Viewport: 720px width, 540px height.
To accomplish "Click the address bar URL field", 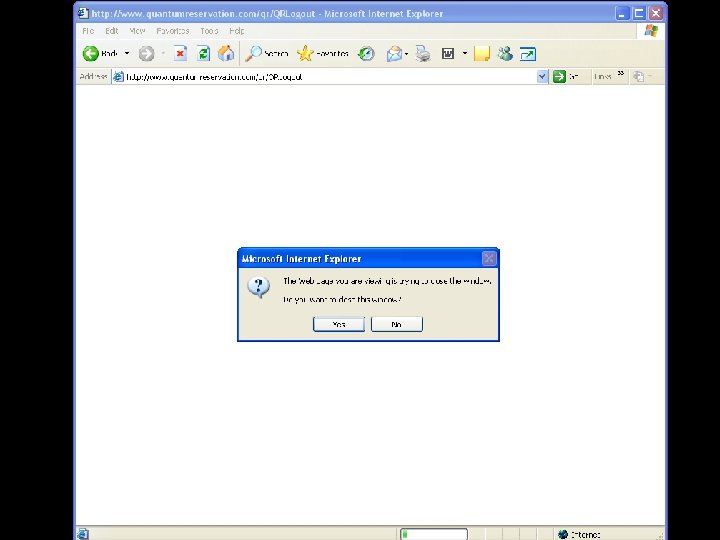I will [x=328, y=77].
